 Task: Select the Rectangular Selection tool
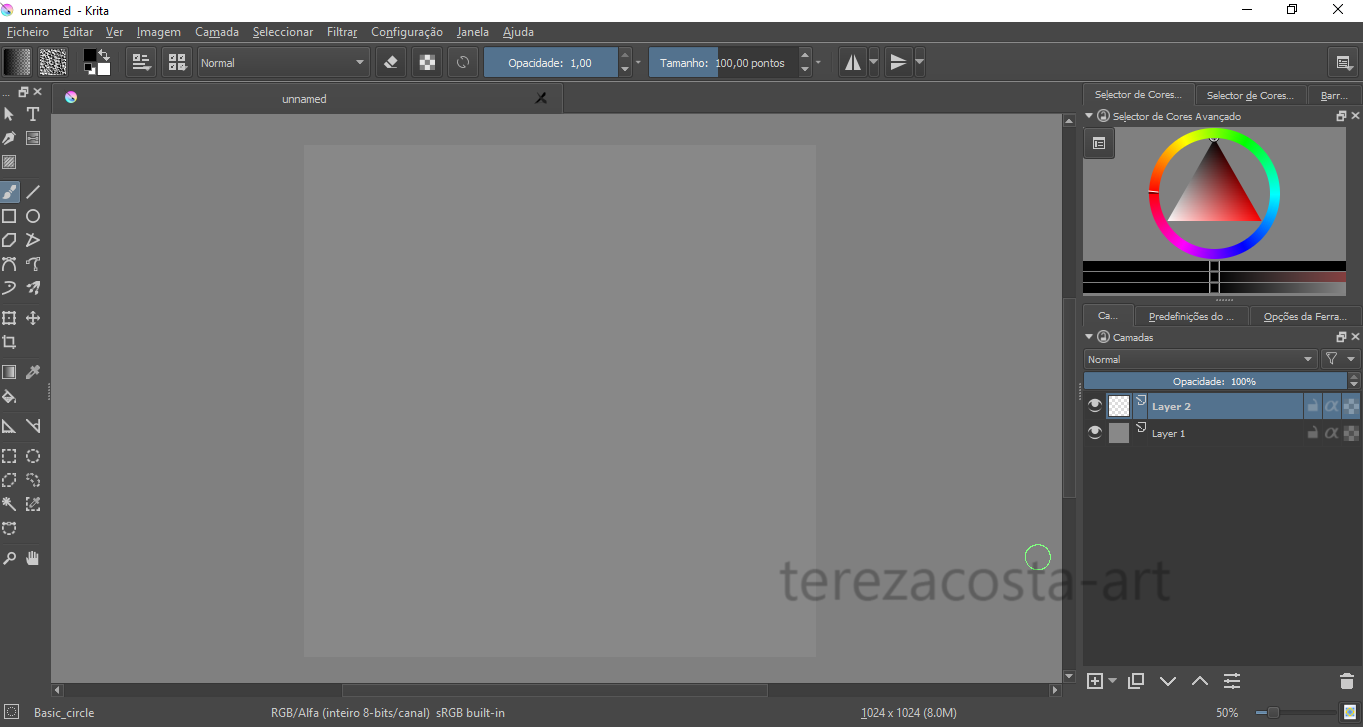click(9, 456)
